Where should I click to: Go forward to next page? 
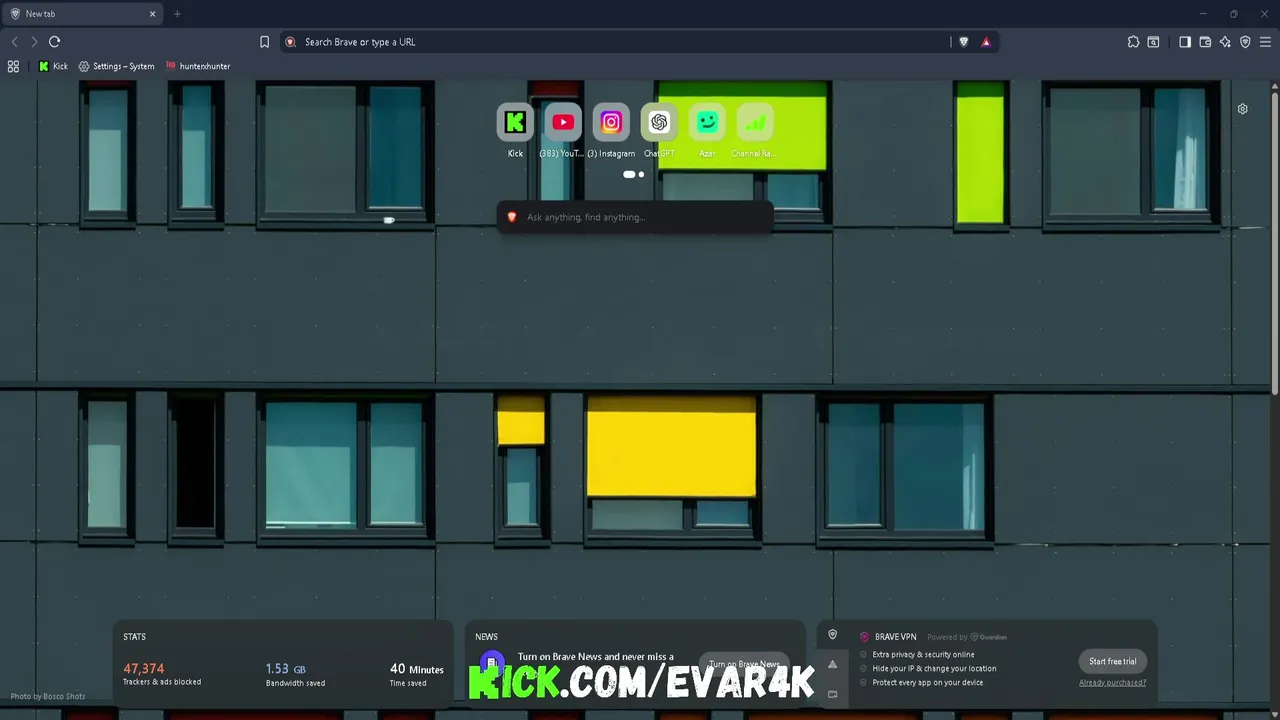point(34,42)
